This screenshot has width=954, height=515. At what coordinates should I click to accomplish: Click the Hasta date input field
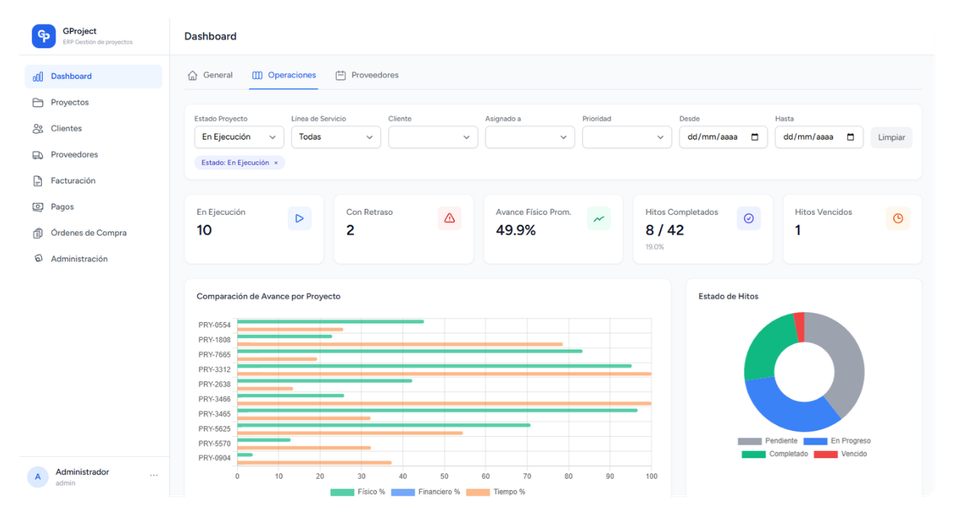(x=810, y=137)
